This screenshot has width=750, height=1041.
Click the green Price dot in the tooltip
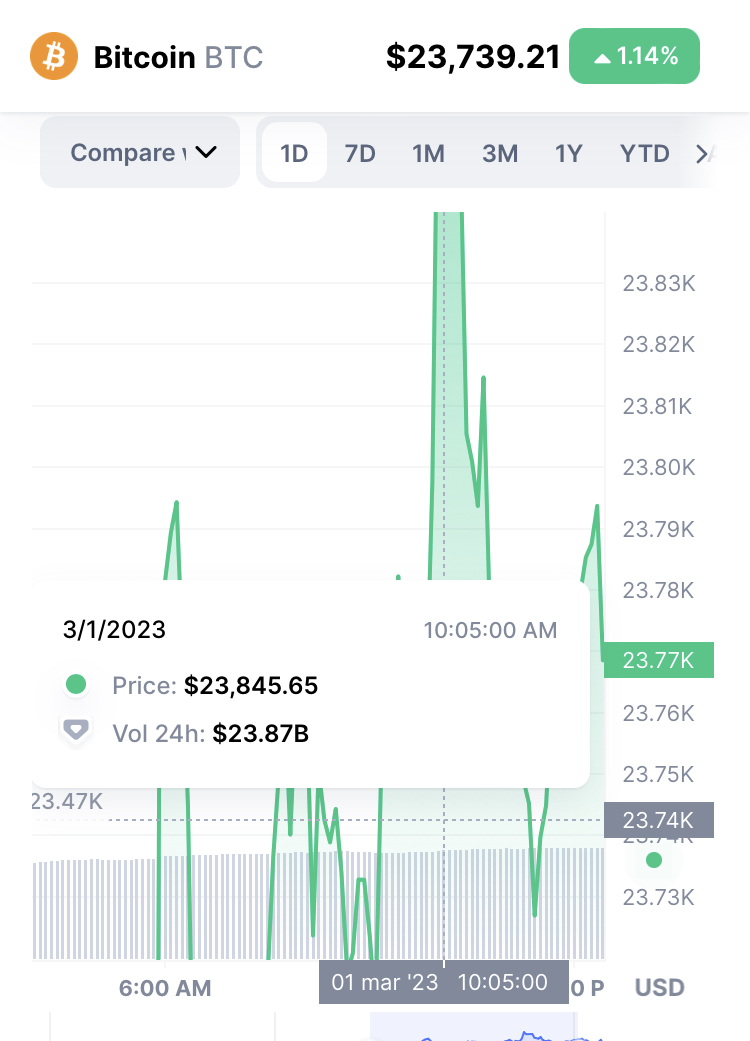pos(75,685)
